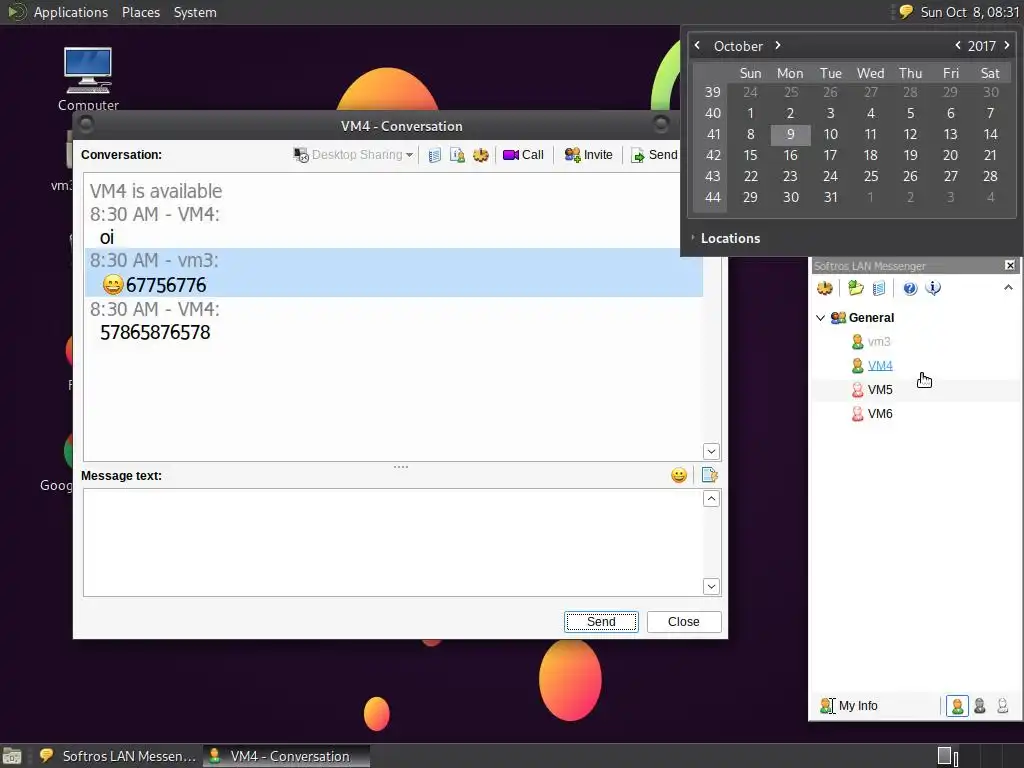Click conversation history scroll down arrow
Viewport: 1024px width, 768px height.
[711, 451]
